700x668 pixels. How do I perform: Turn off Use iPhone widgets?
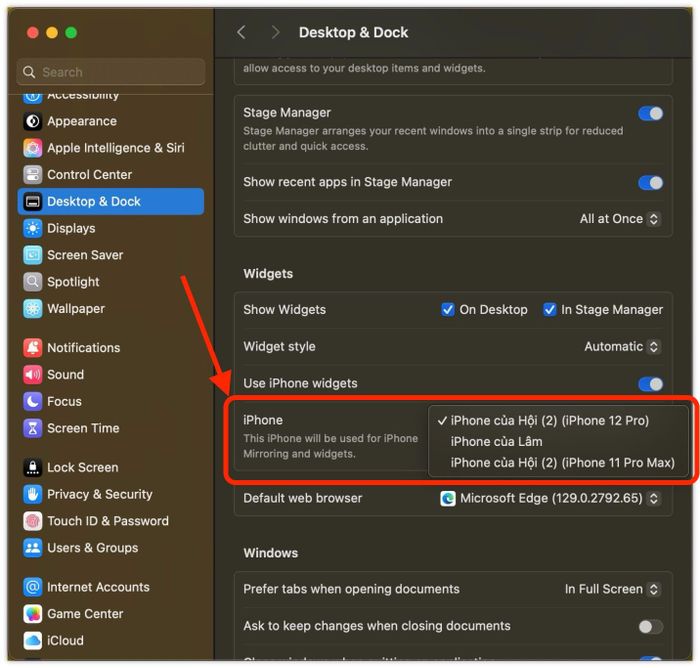tap(650, 384)
